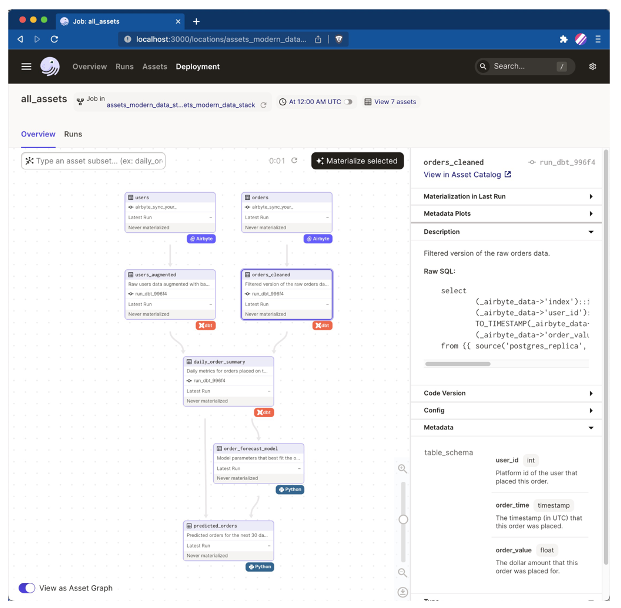Click the export graph download icon
The image size is (621, 608).
tap(403, 592)
